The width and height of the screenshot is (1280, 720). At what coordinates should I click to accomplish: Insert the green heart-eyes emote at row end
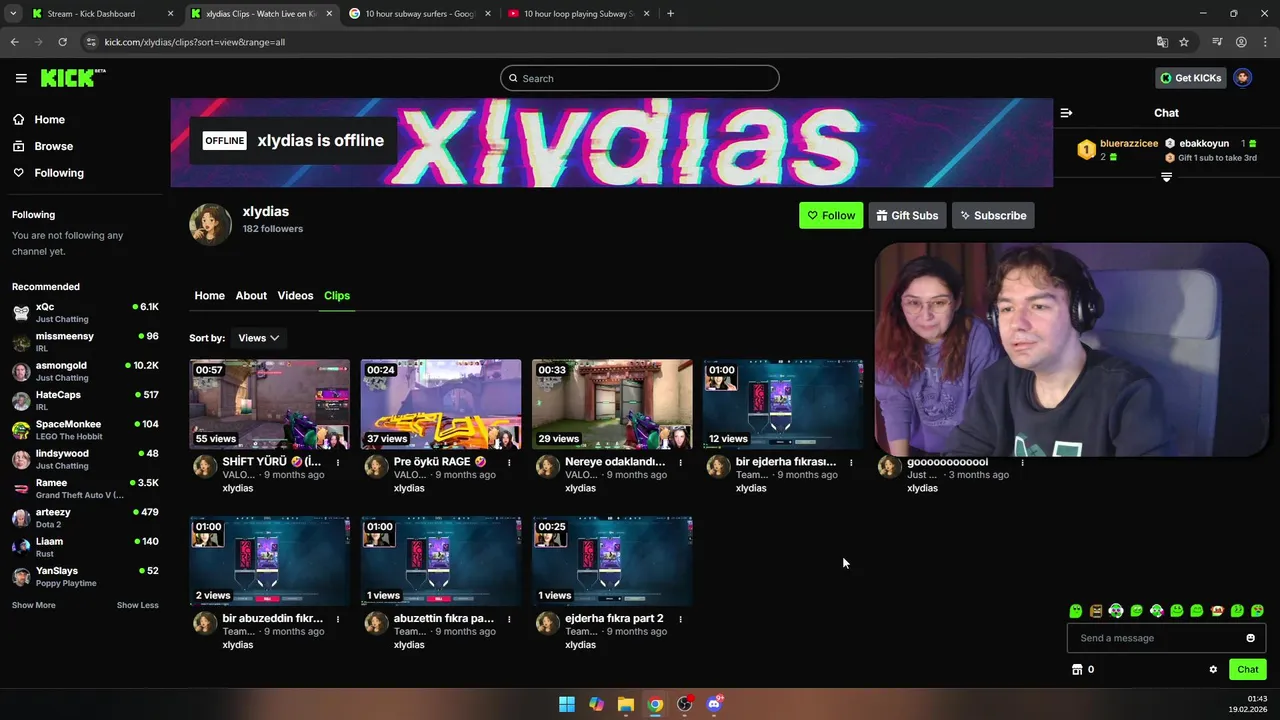tap(1257, 611)
